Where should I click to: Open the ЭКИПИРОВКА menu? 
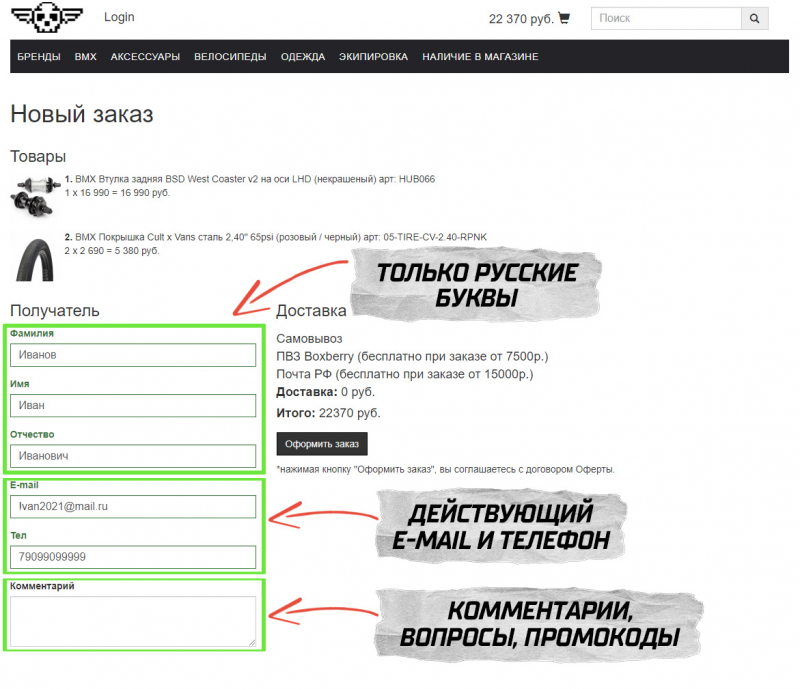point(373,57)
